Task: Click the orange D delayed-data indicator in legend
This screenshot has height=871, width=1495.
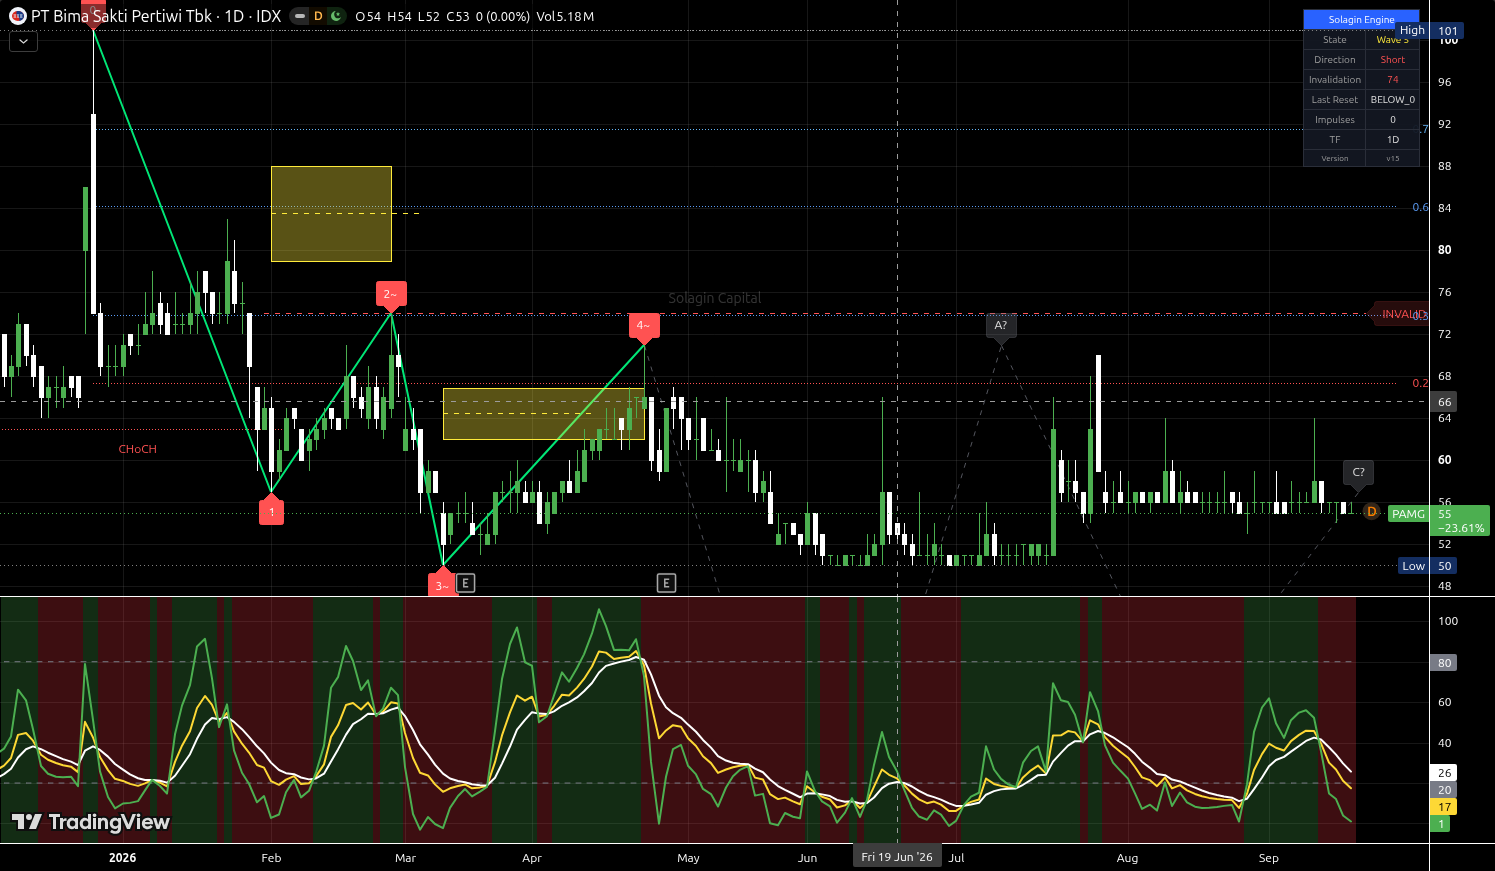Action: (x=318, y=16)
